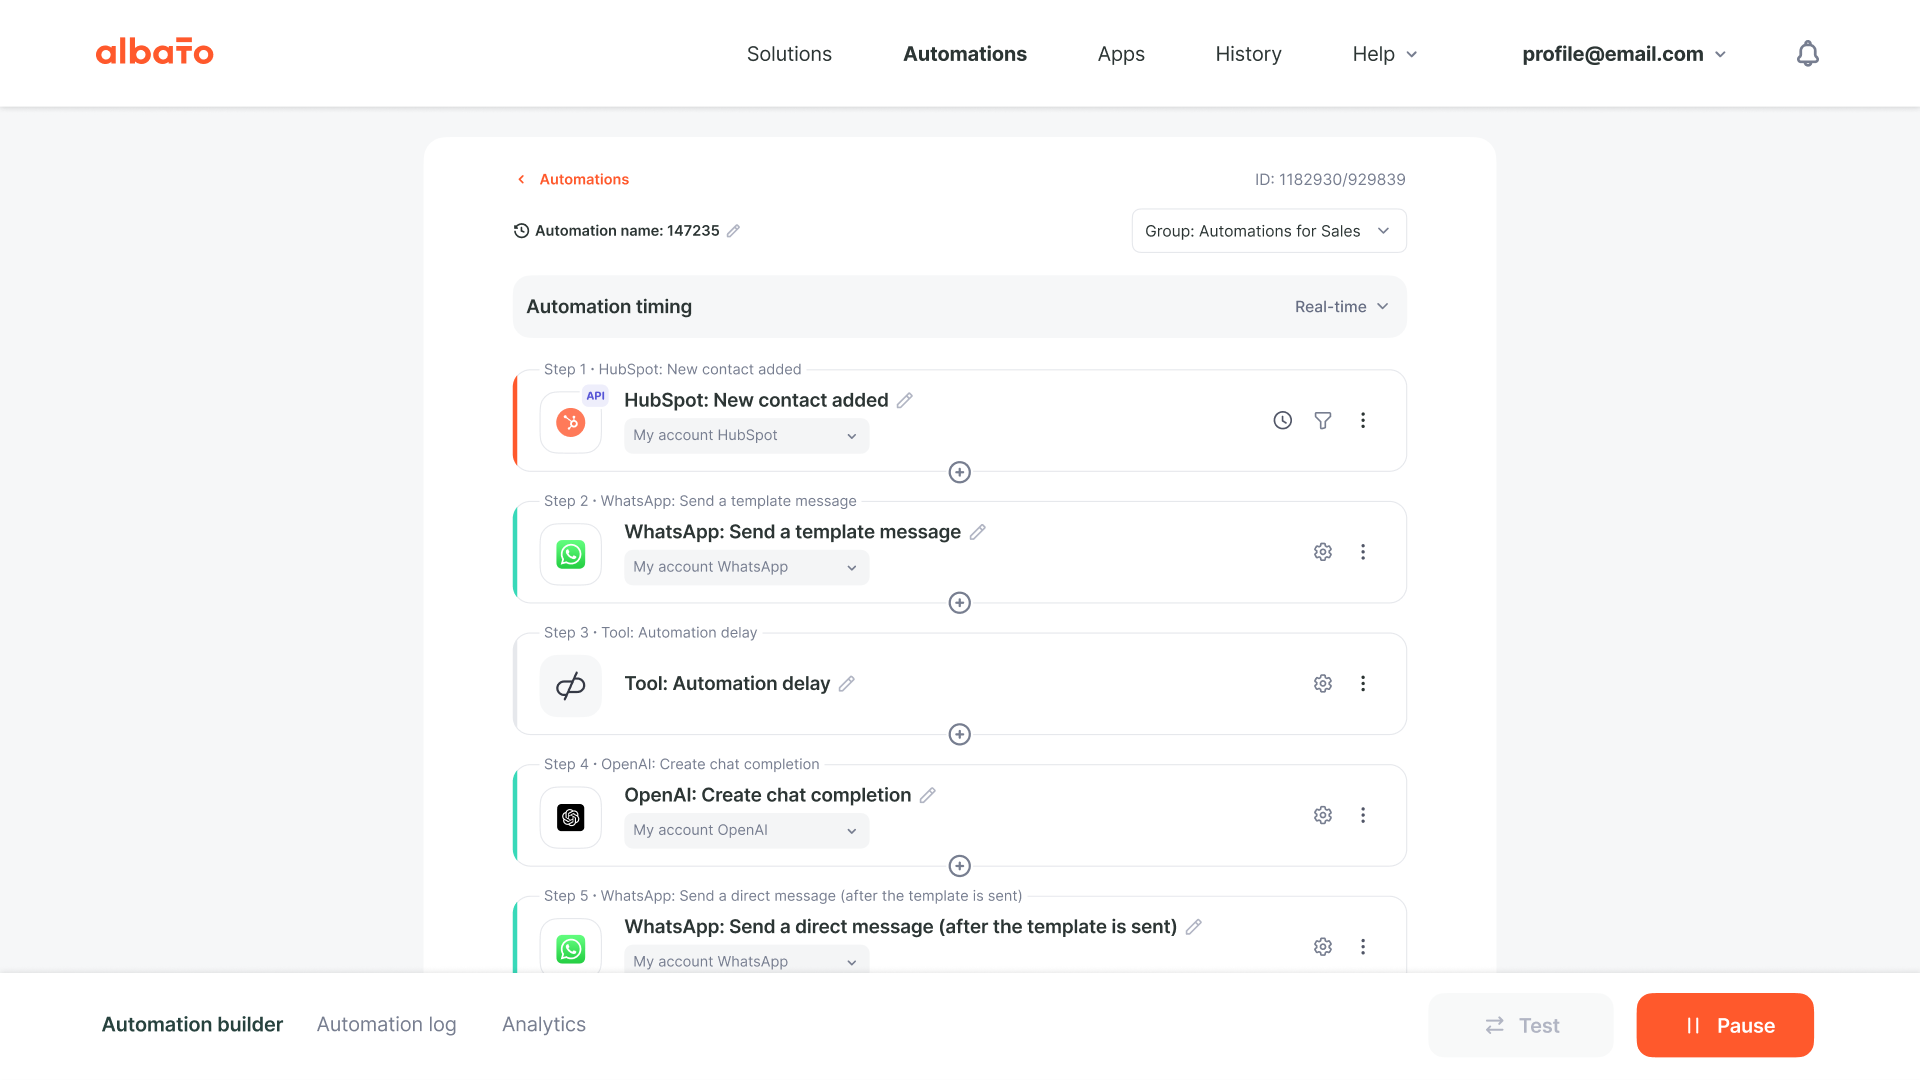1920x1080 pixels.
Task: Click the clock/history icon on Step 1
Action: tap(1282, 419)
